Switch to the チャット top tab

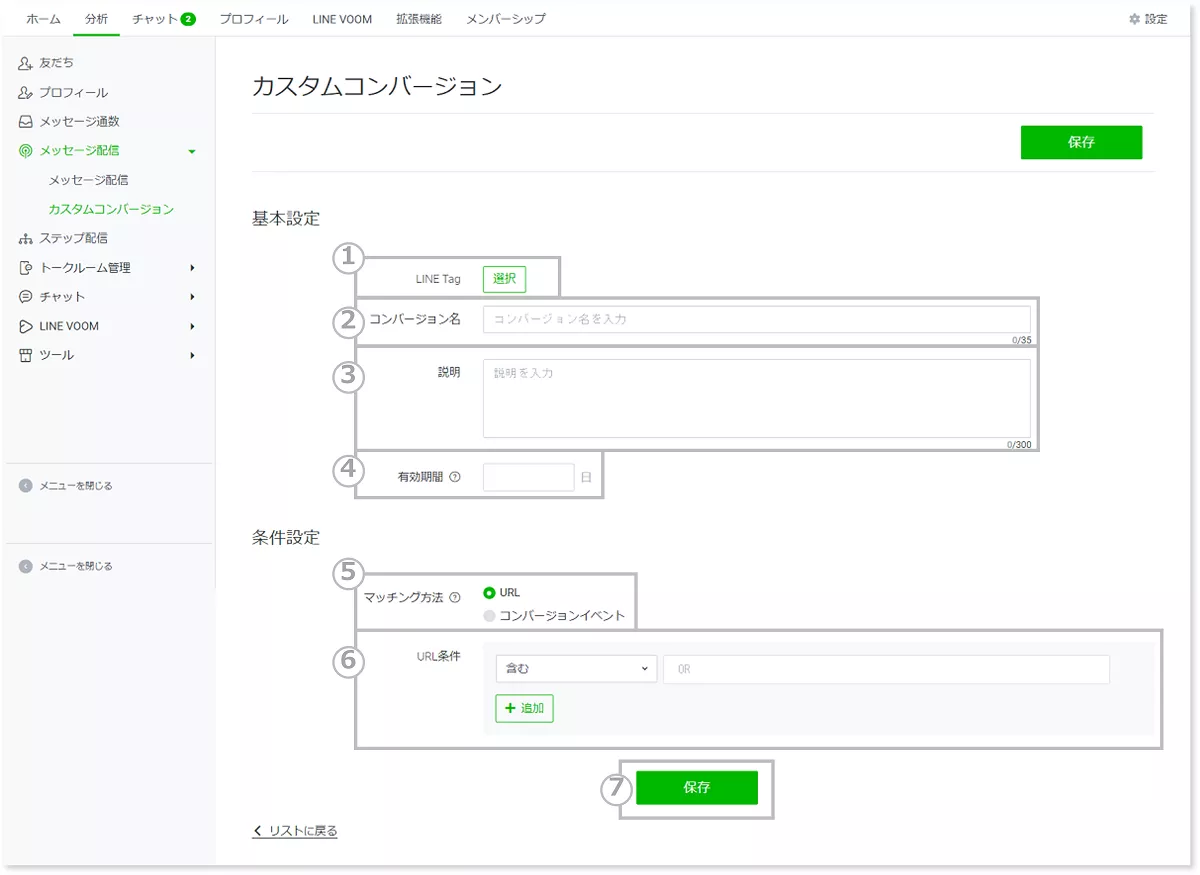pos(163,19)
